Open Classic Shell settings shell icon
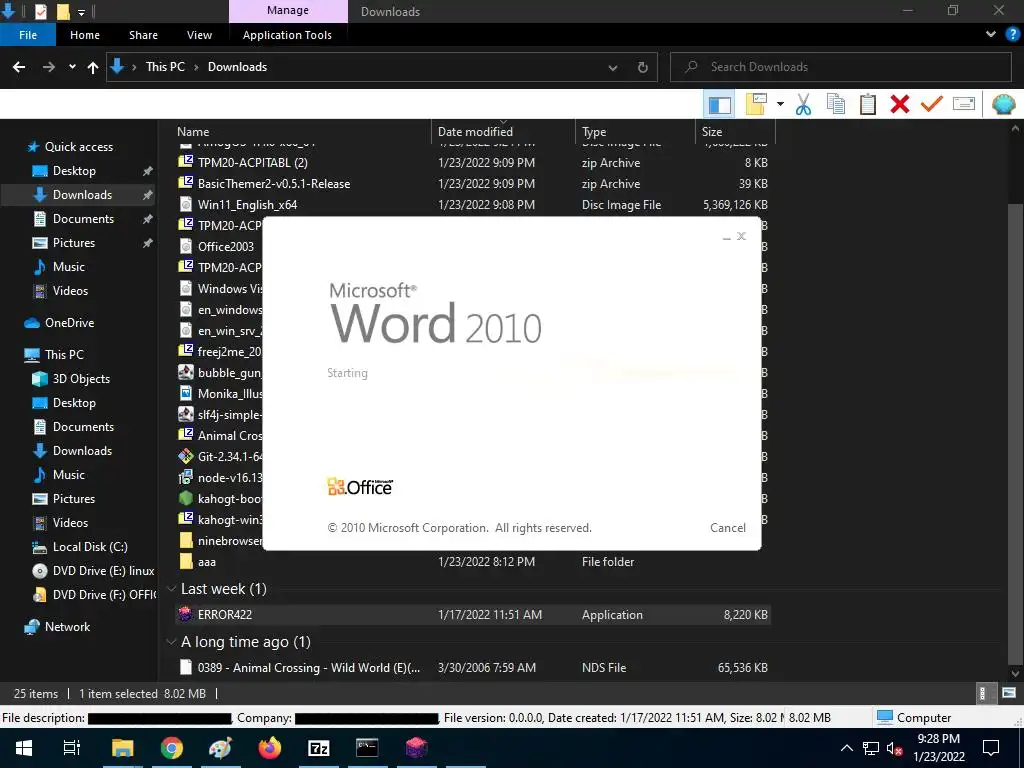This screenshot has height=768, width=1024. (1004, 104)
